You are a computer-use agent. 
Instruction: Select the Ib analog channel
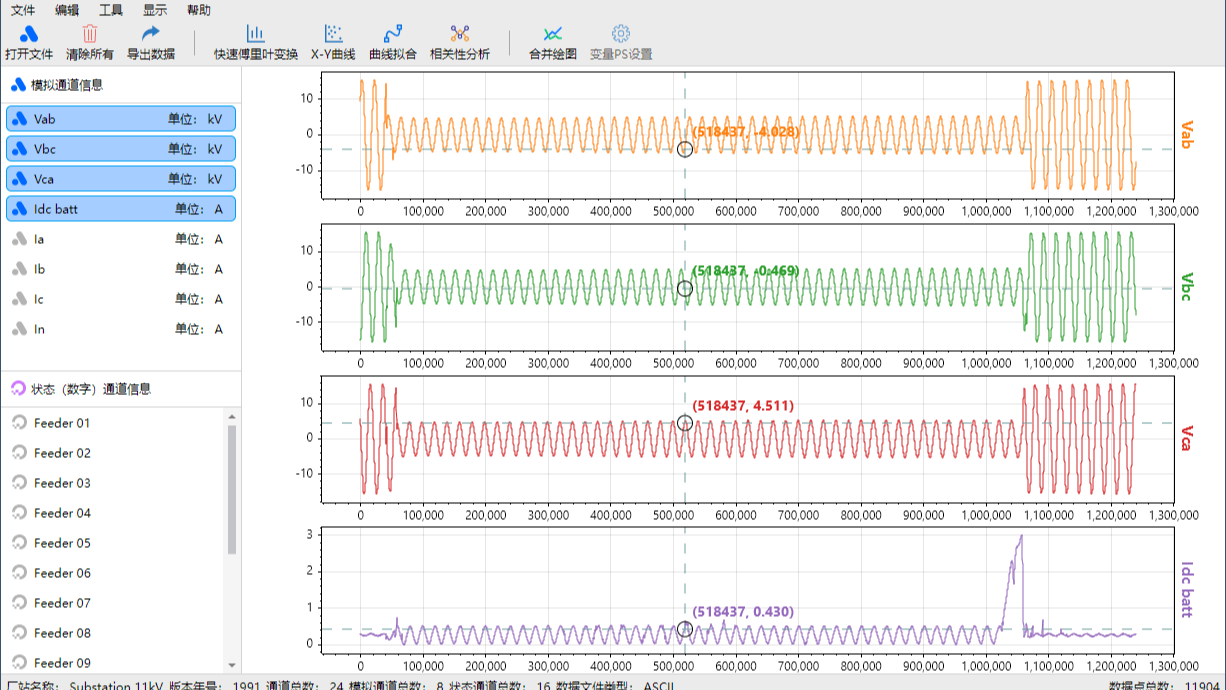121,269
